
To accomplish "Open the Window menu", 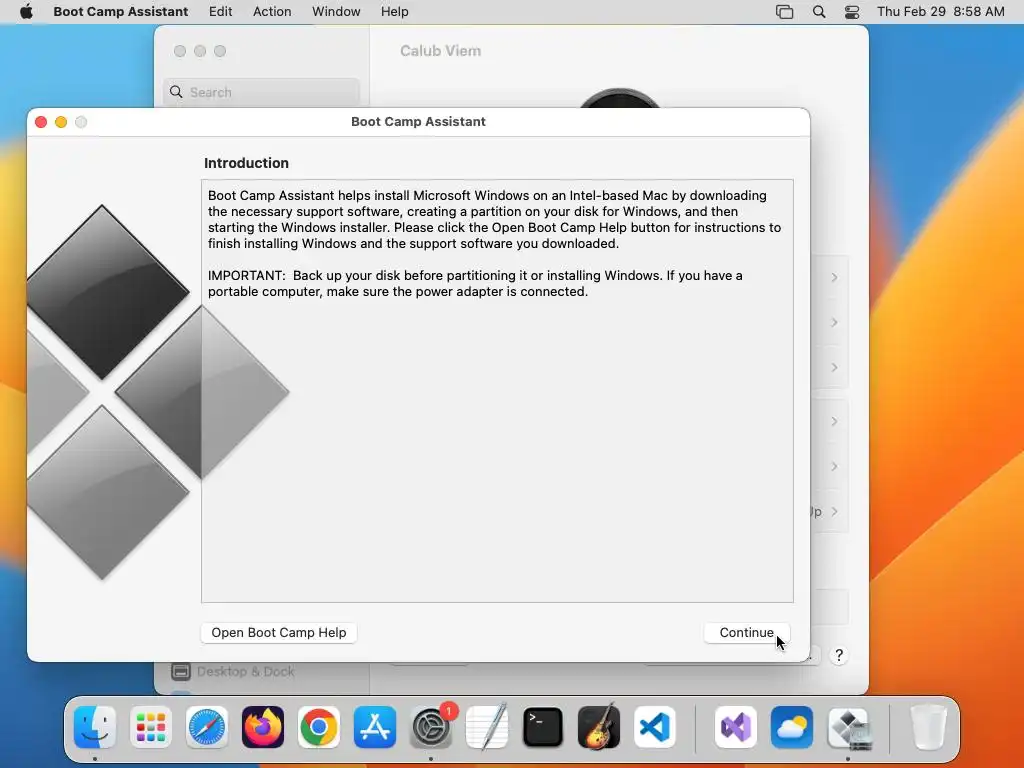I will (x=336, y=12).
